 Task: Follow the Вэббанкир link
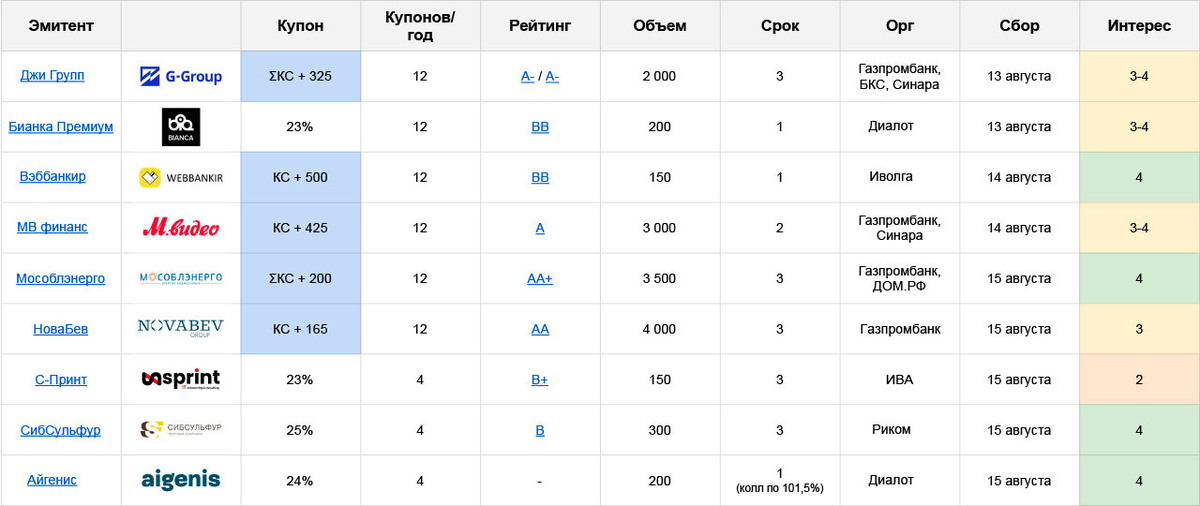coord(52,177)
